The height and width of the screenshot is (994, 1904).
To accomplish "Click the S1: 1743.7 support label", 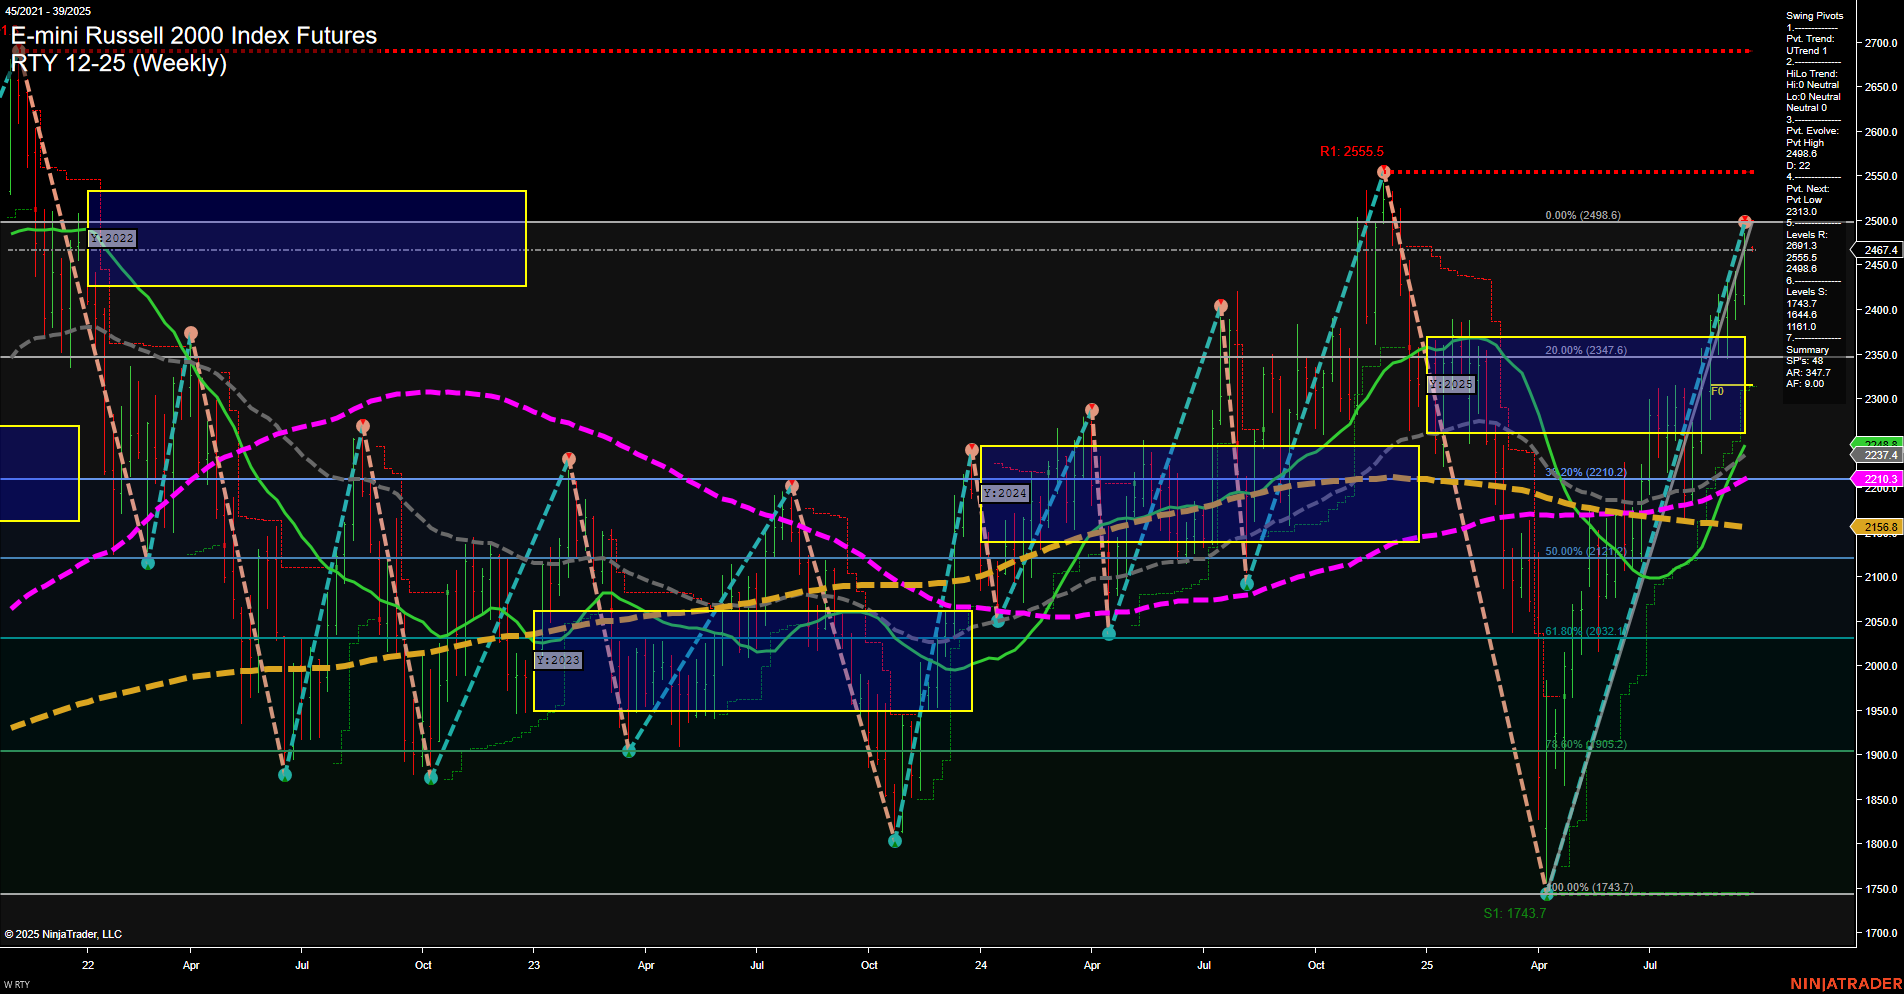I will tap(1515, 913).
